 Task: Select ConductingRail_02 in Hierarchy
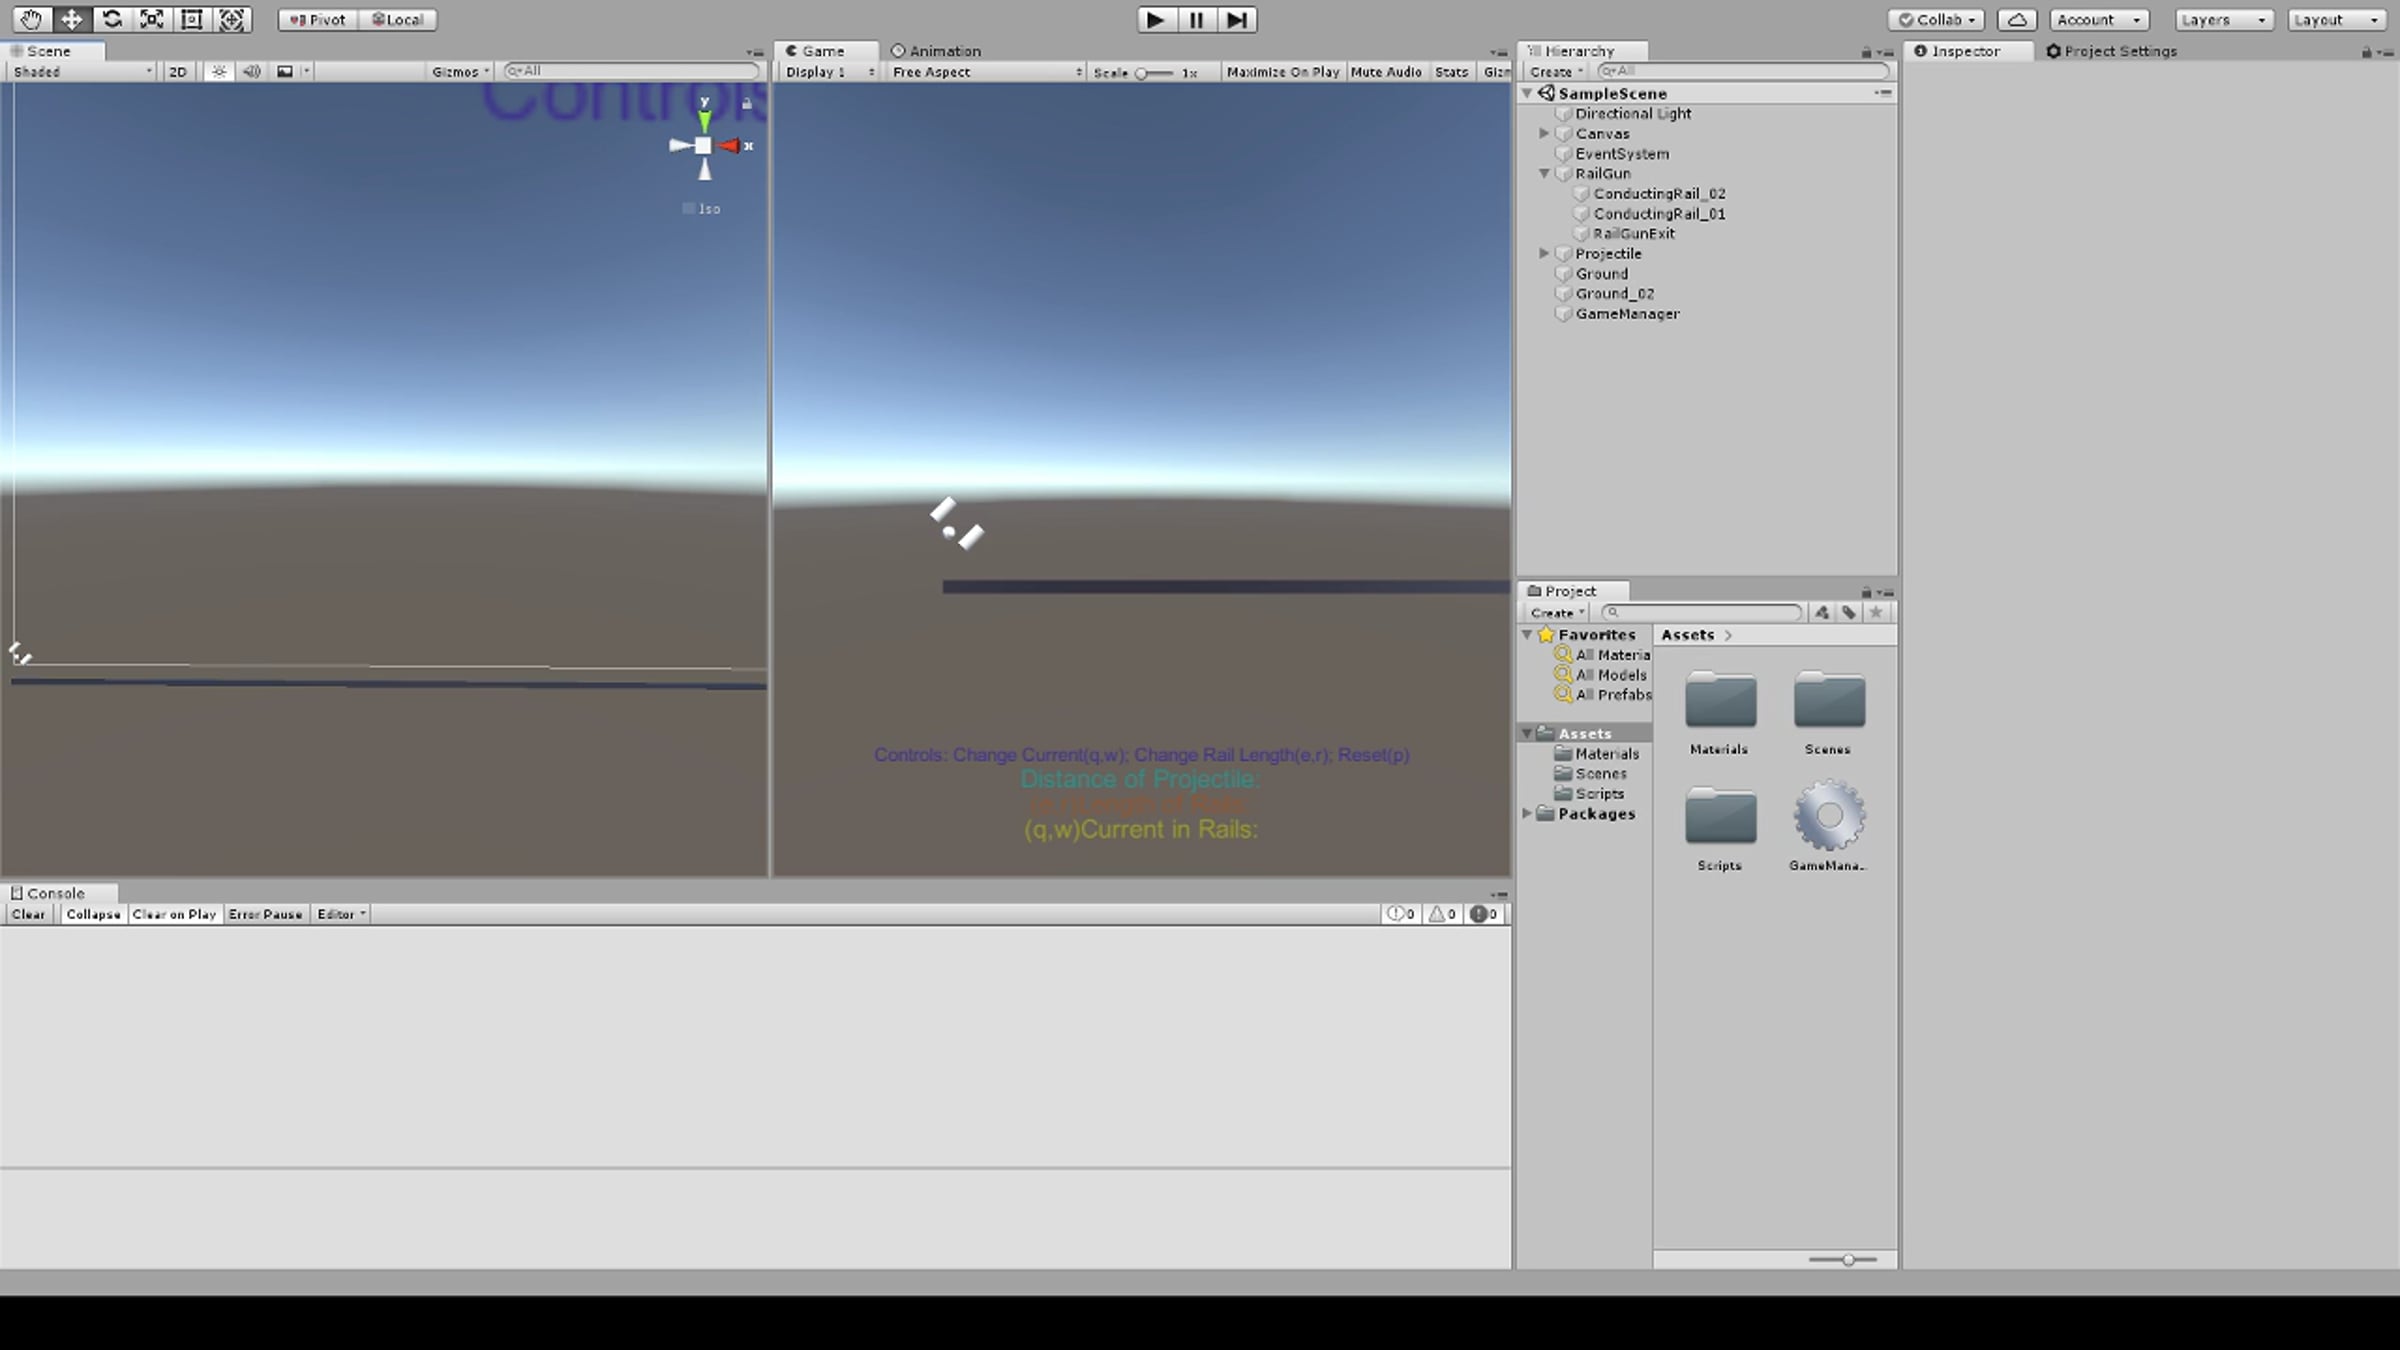tap(1658, 193)
